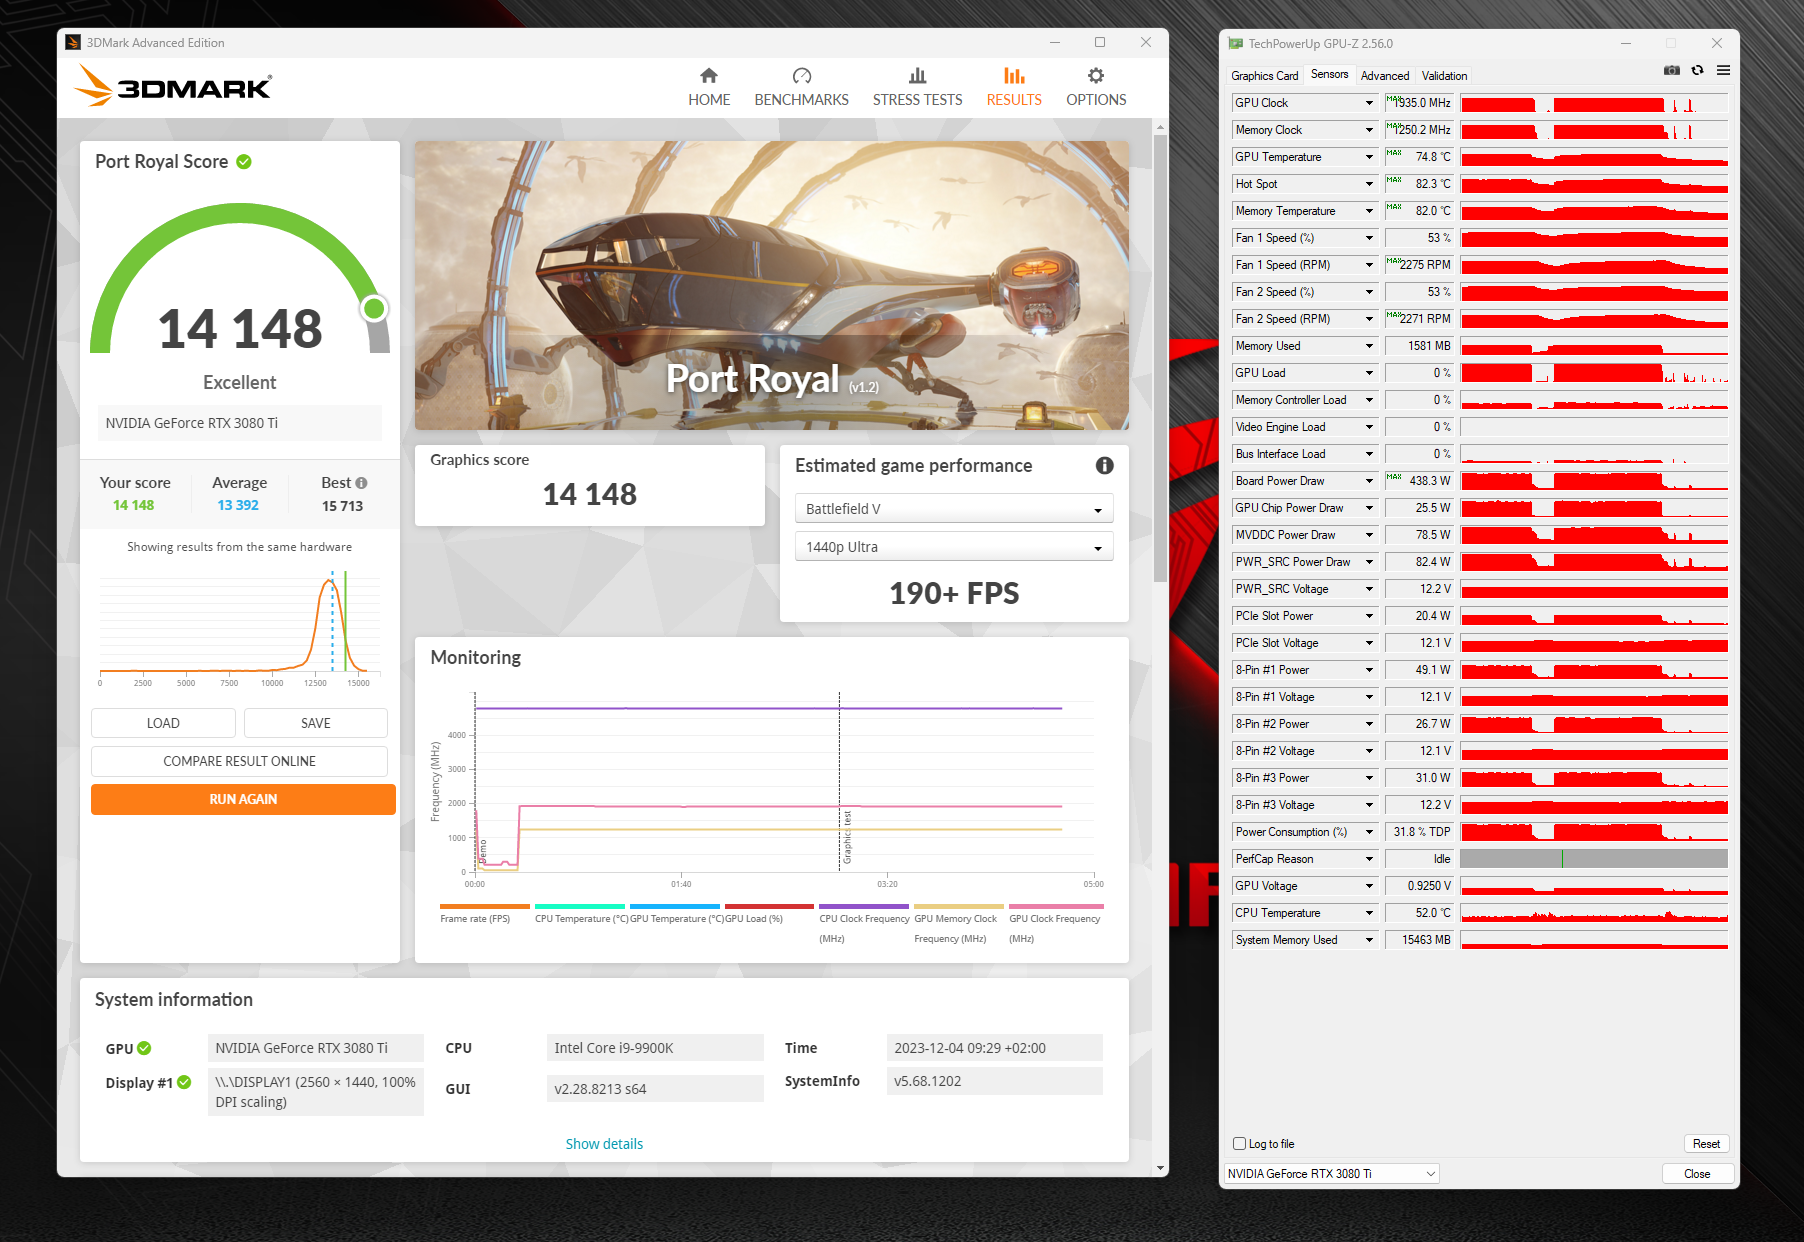Expand CPU Temperature sensor dropdown arrow

tap(1369, 913)
